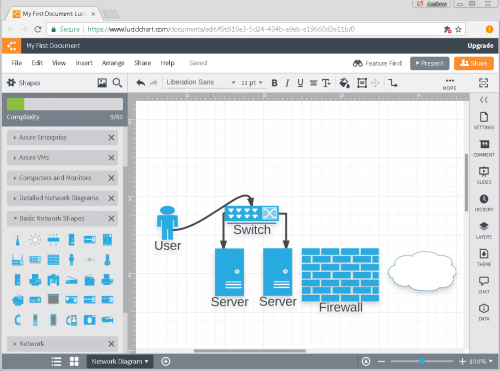Open the Theme panel
Screen dimensions: 500x371
pos(484,258)
